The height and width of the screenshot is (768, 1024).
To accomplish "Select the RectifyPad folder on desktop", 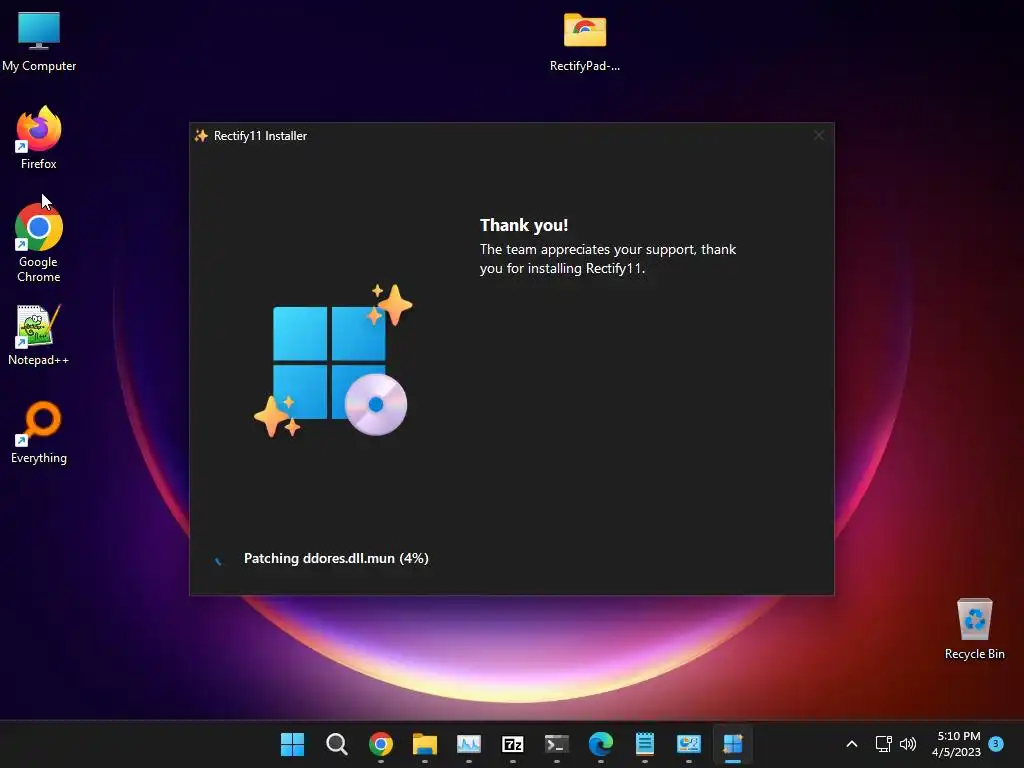I will (x=584, y=42).
